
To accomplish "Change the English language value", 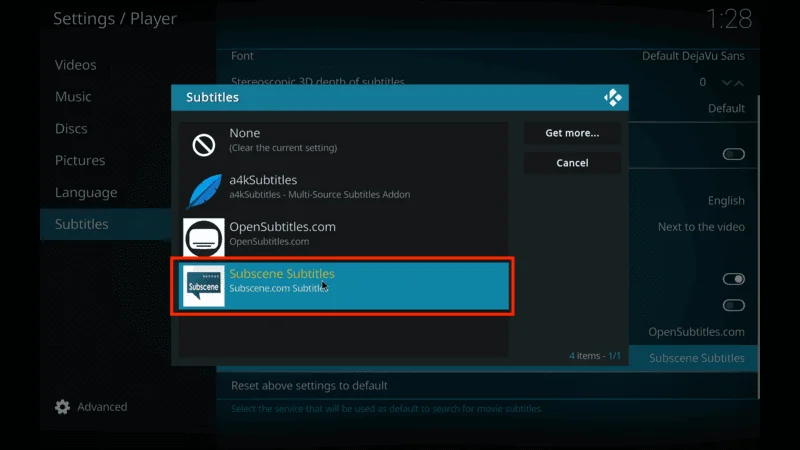I will [x=726, y=201].
